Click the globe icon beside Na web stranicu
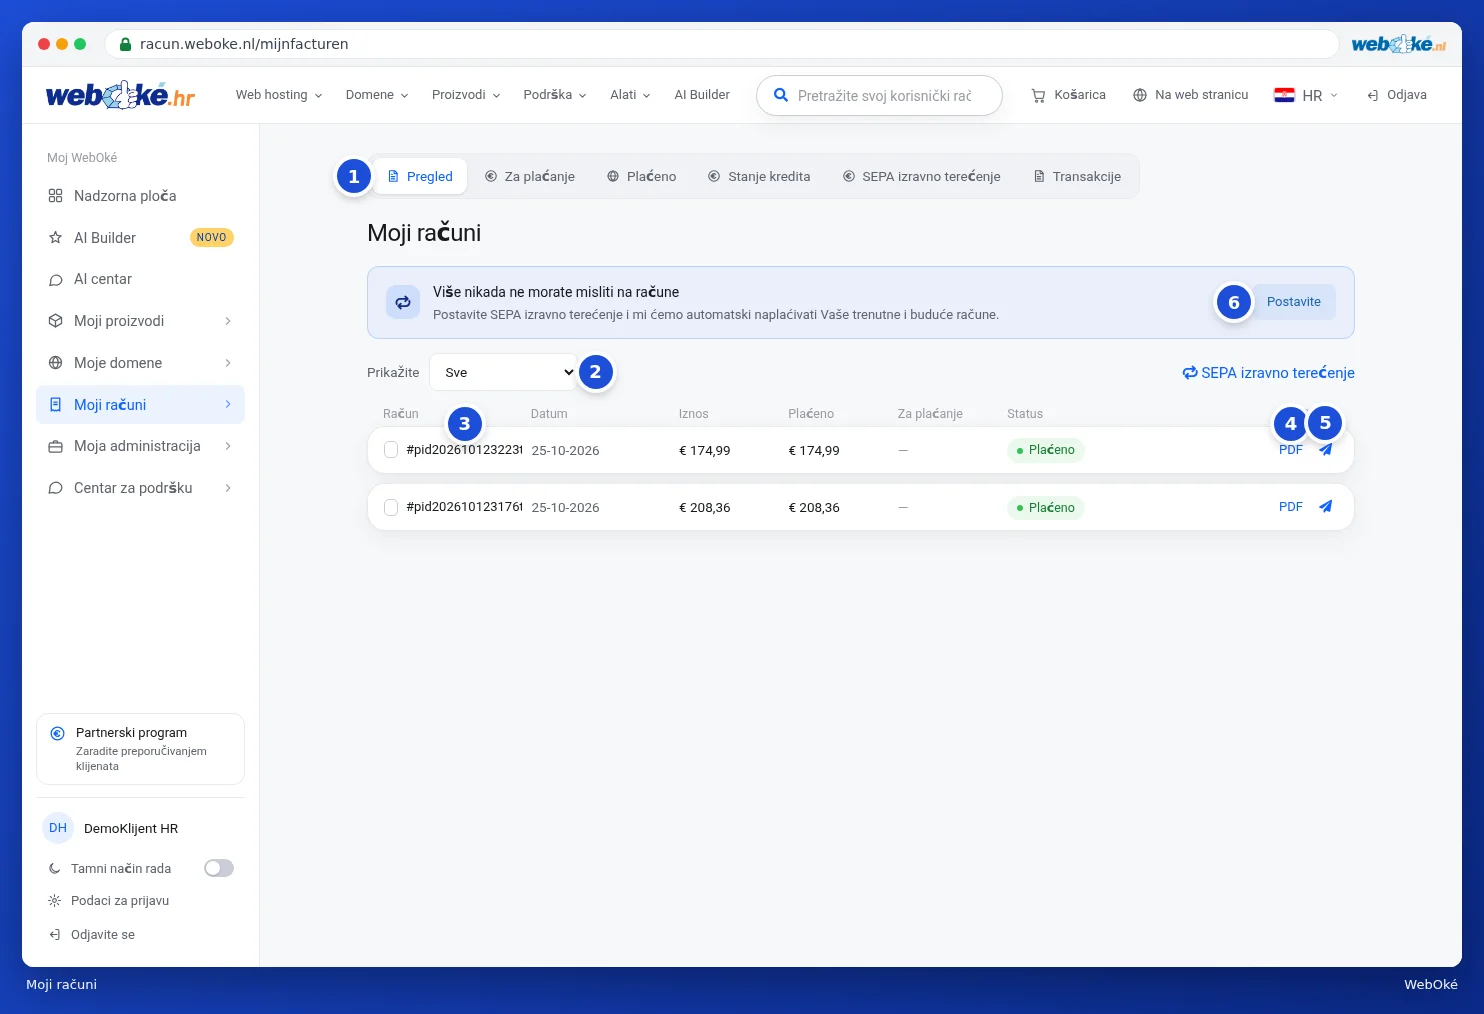This screenshot has height=1014, width=1484. tap(1140, 95)
